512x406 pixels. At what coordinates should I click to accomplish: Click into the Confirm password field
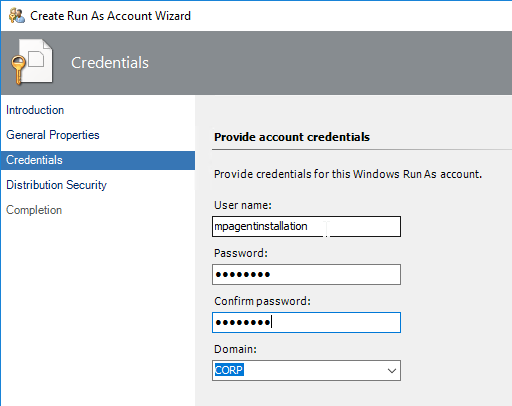(306, 322)
